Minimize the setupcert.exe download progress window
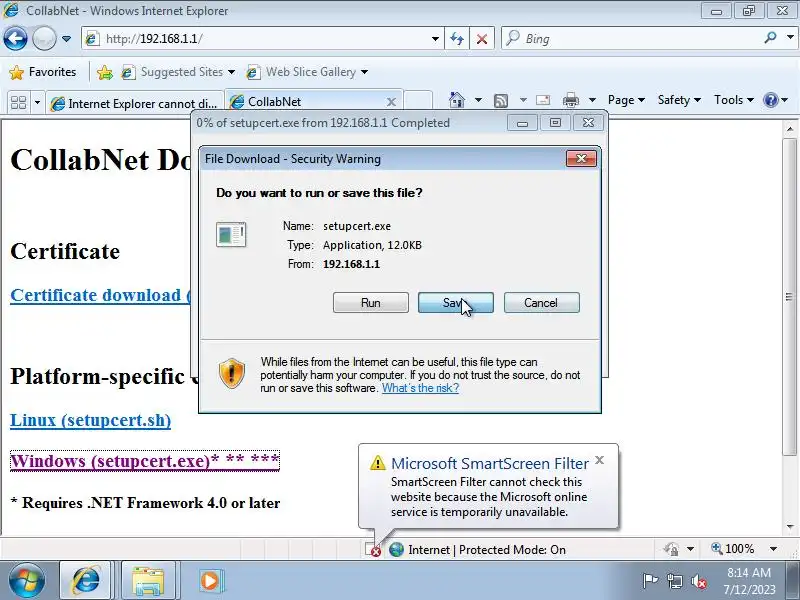The image size is (800, 600). coord(522,123)
